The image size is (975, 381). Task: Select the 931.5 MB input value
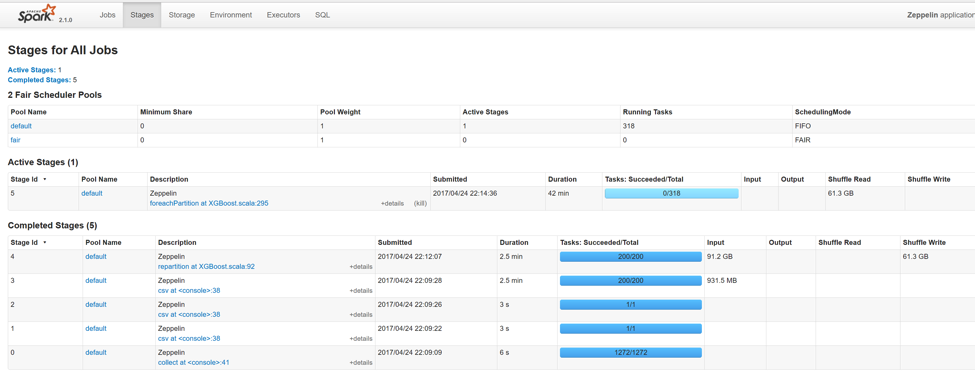click(722, 280)
